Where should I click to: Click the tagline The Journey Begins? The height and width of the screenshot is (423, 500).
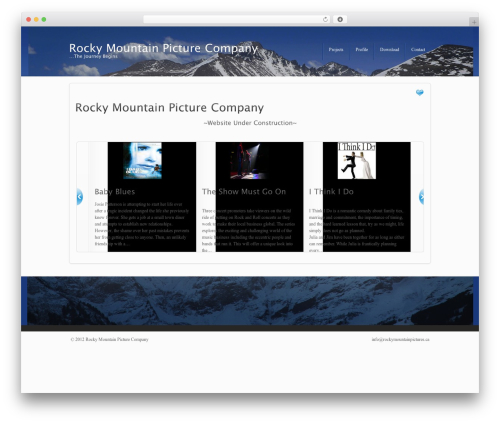[x=93, y=56]
